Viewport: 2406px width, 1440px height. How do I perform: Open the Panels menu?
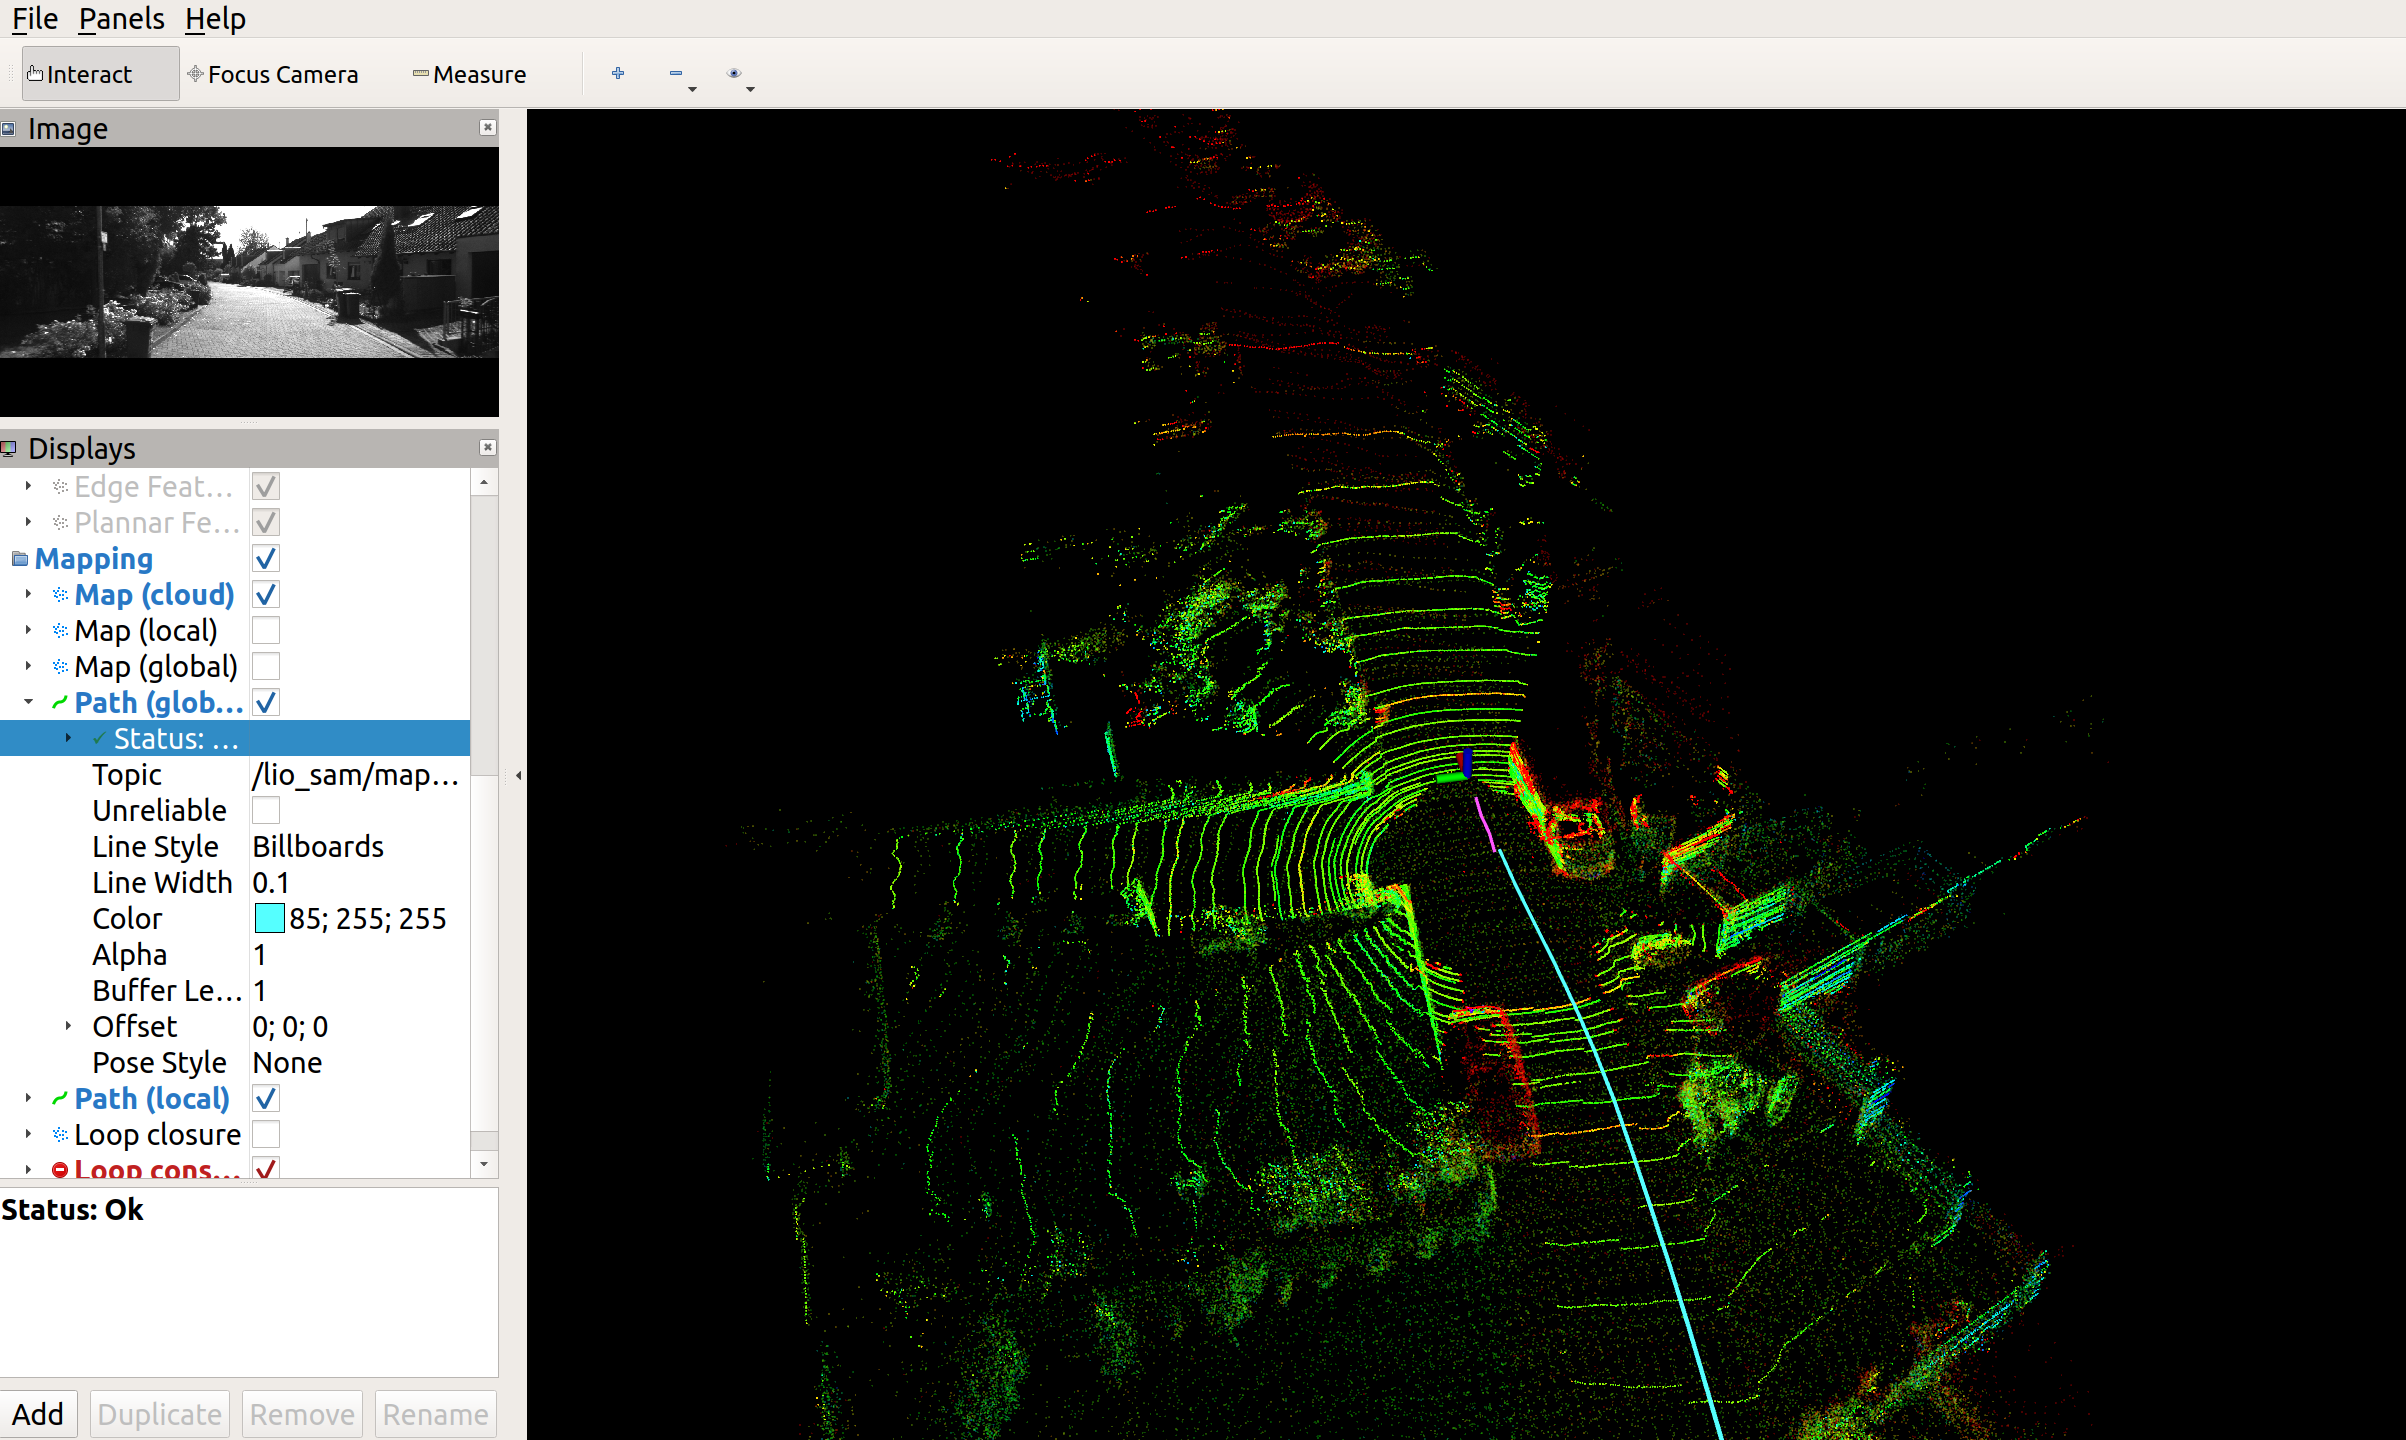point(121,18)
